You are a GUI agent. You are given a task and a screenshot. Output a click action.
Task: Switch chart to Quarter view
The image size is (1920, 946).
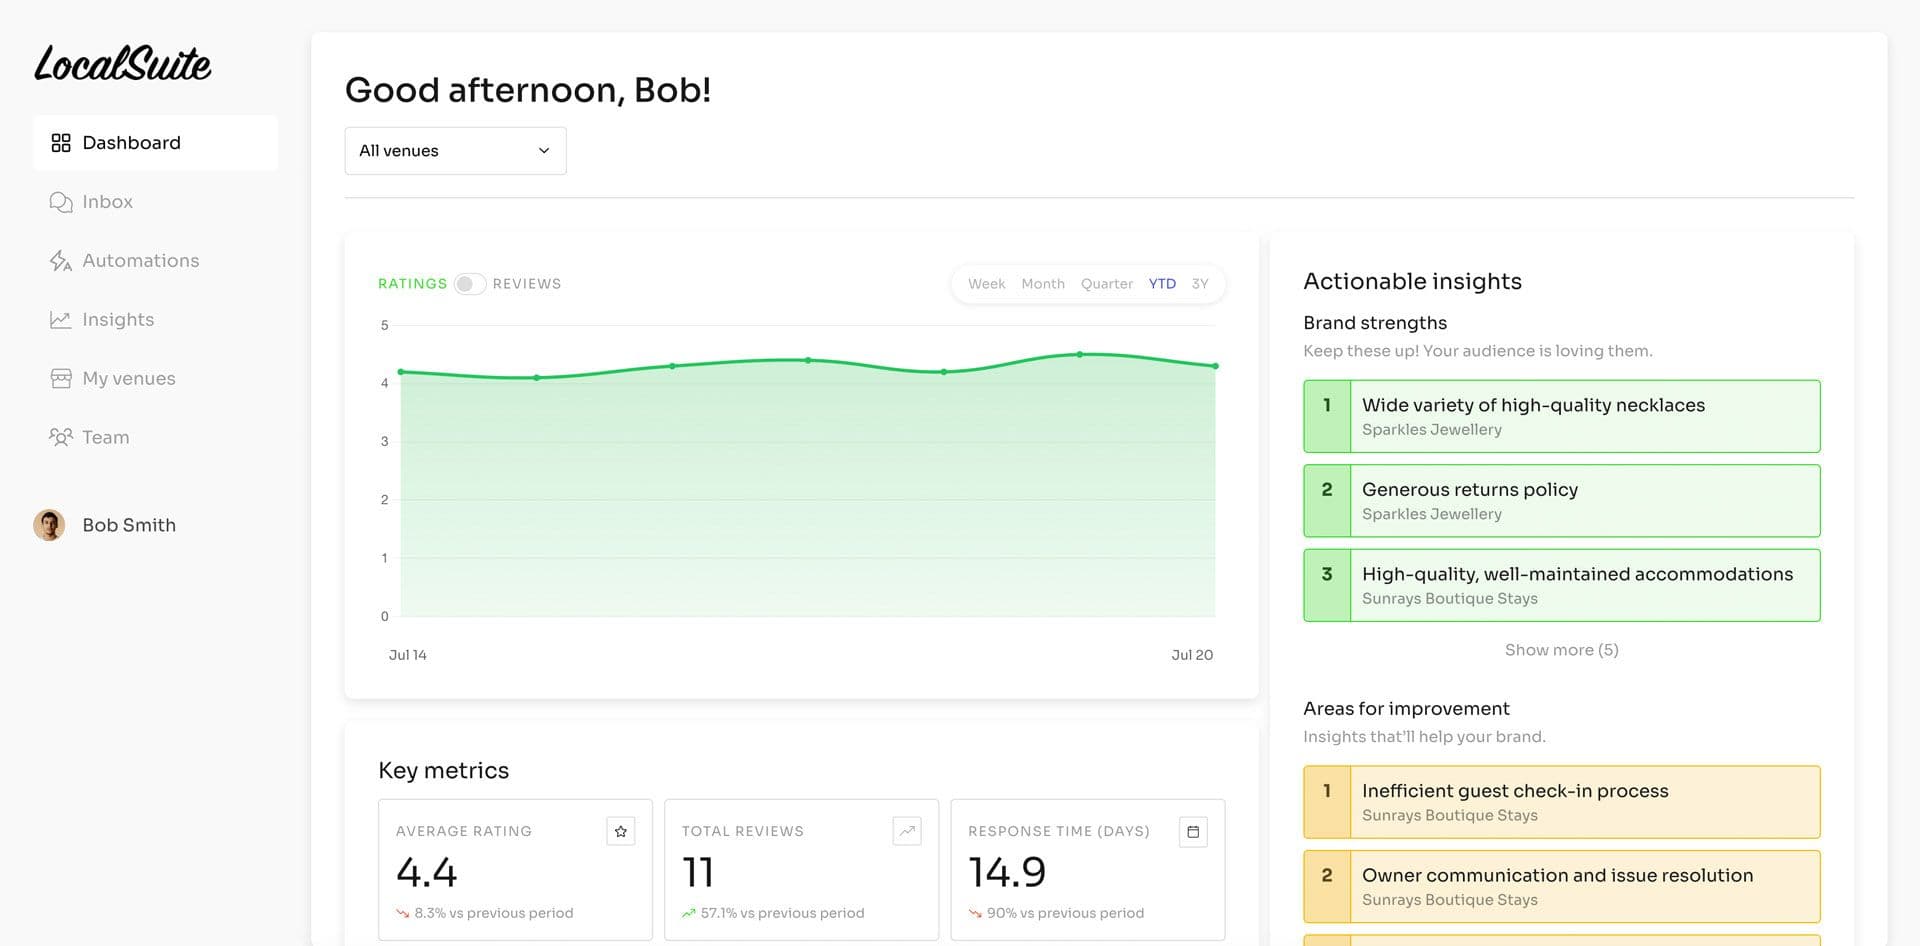(1106, 284)
